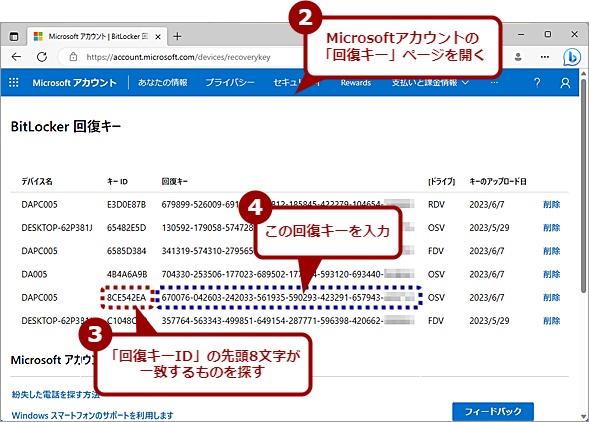Open Microsoft app launcher grid
Image resolution: width=589 pixels, height=422 pixels.
pyautogui.click(x=14, y=82)
